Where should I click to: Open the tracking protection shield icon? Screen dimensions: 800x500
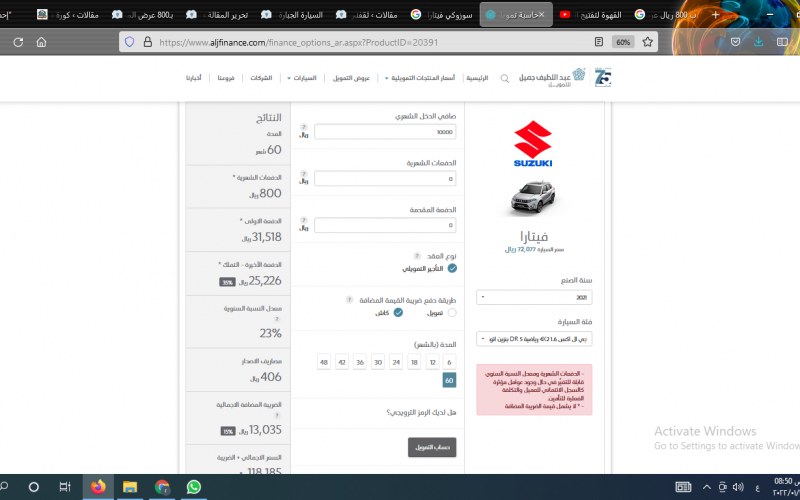130,42
